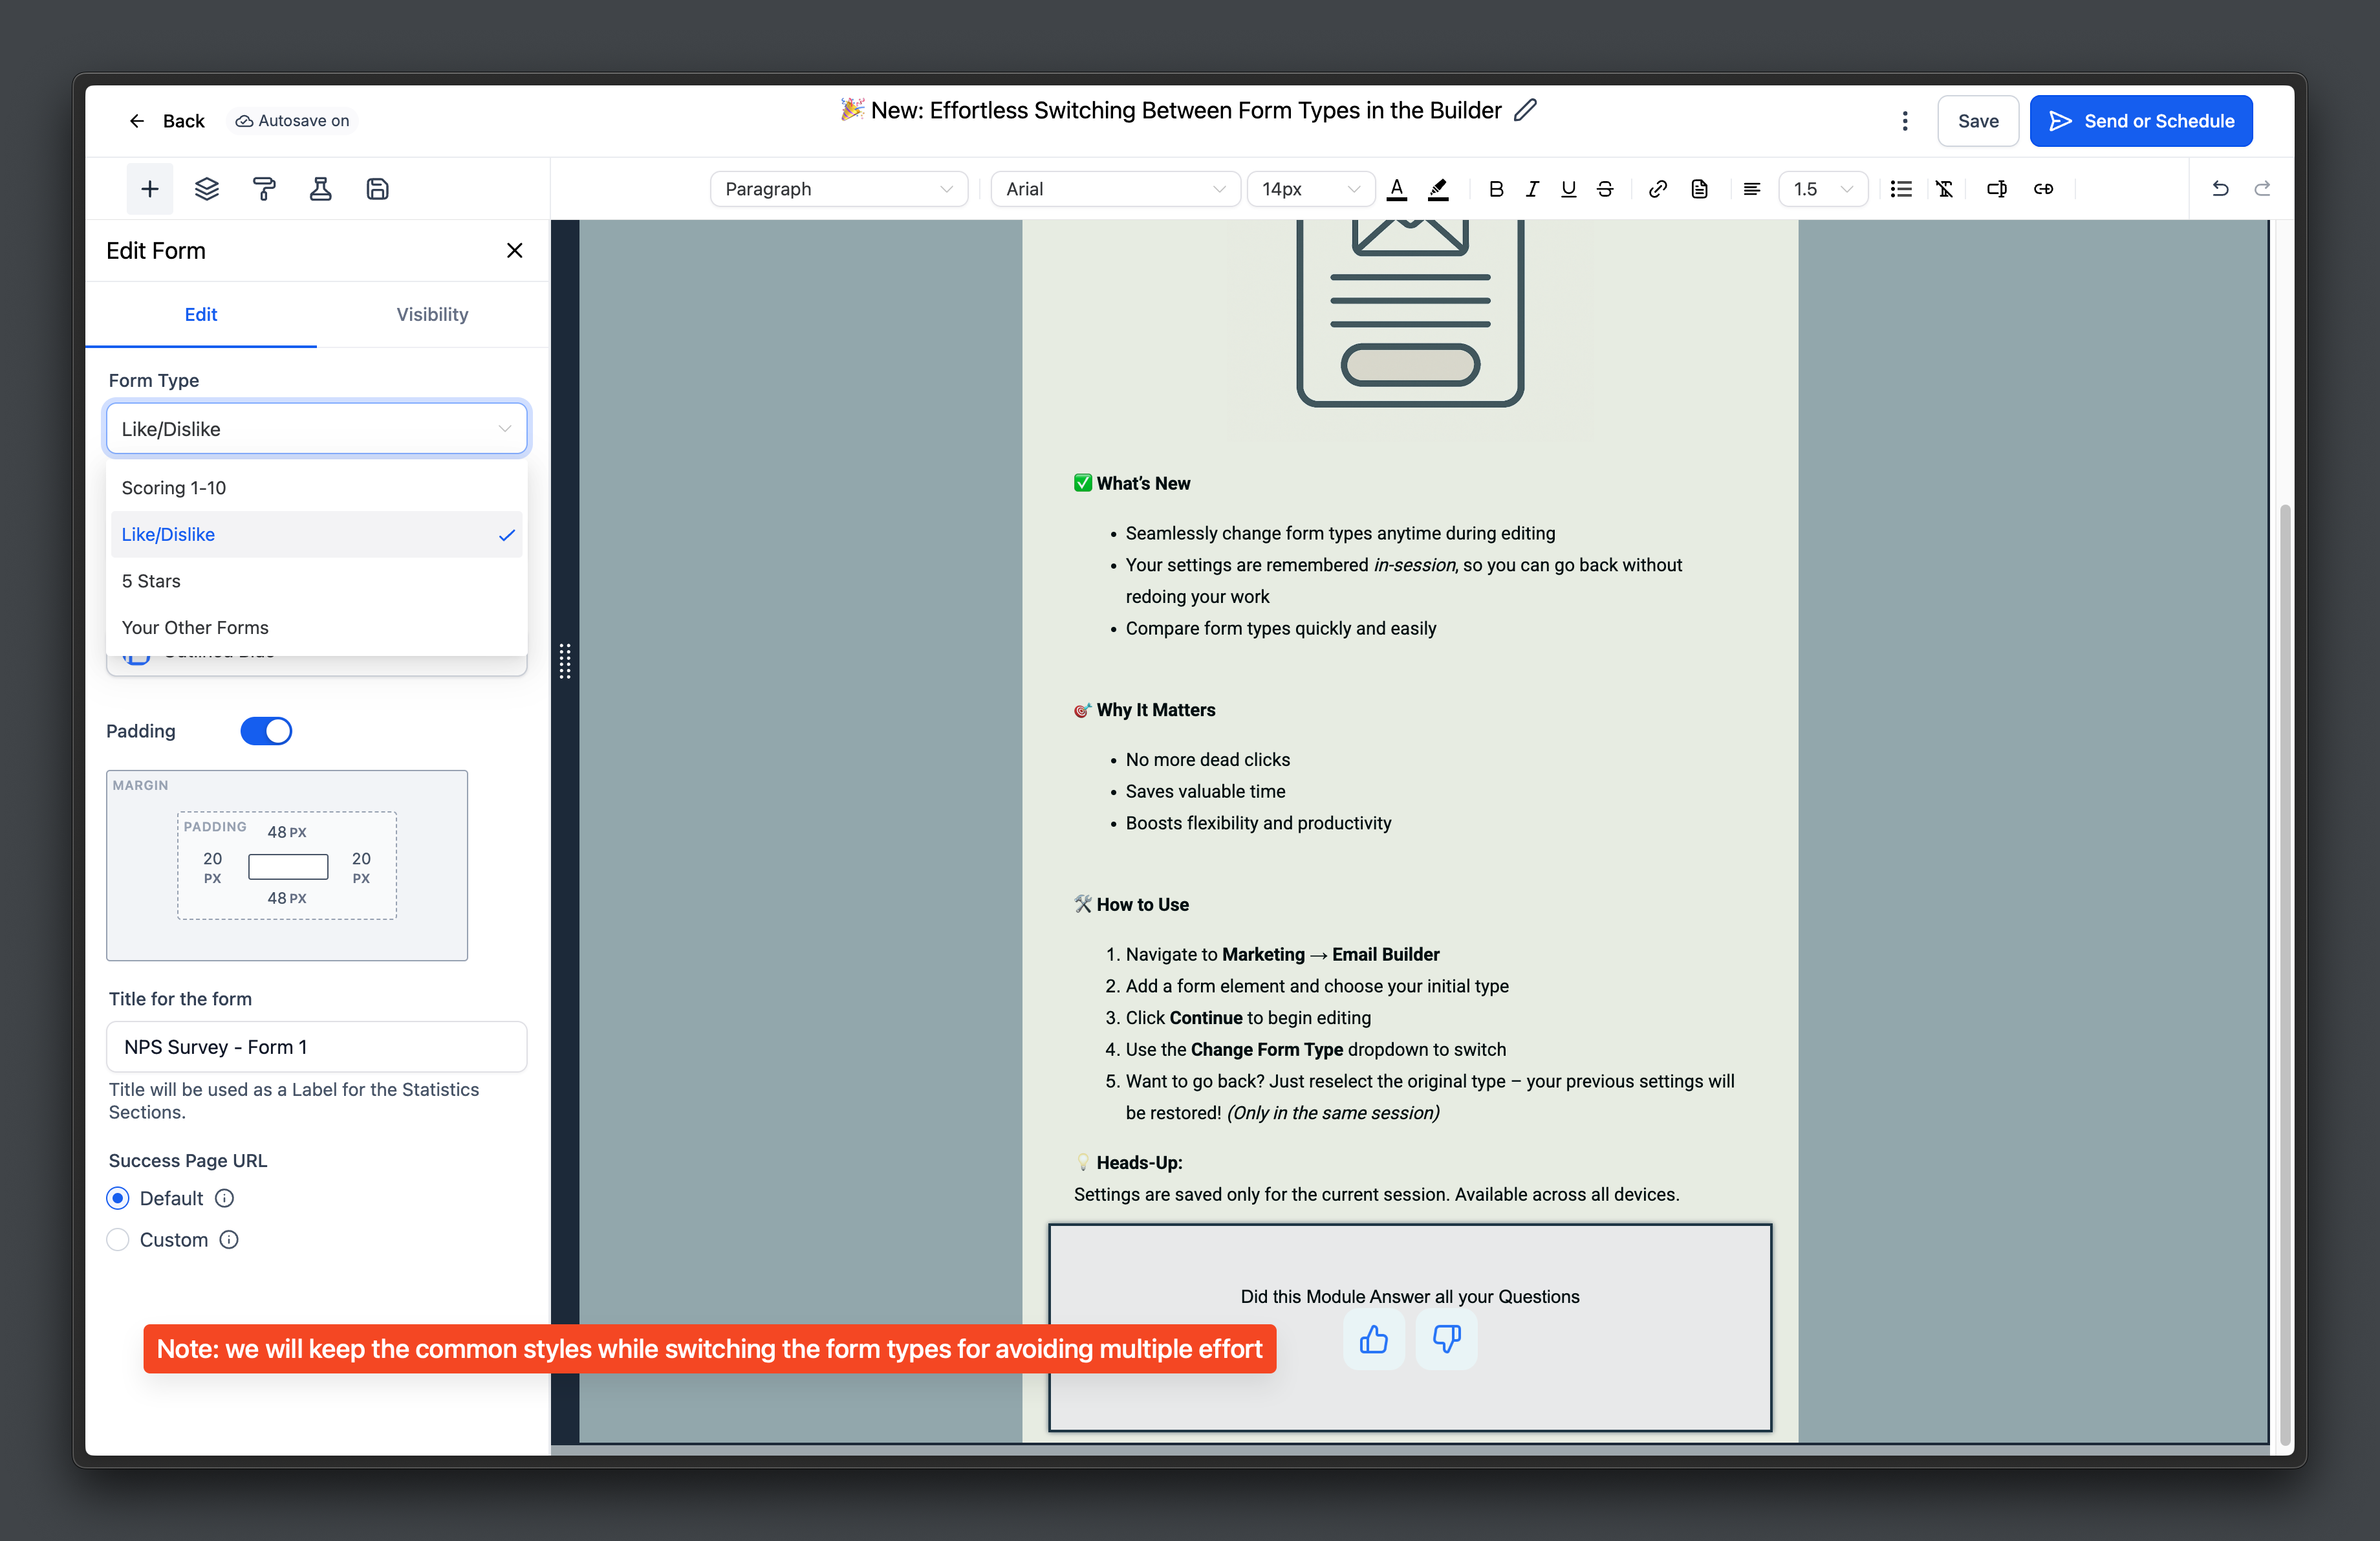The height and width of the screenshot is (1541, 2380).
Task: Click the thumbs down icon in form
Action: pos(1446,1339)
